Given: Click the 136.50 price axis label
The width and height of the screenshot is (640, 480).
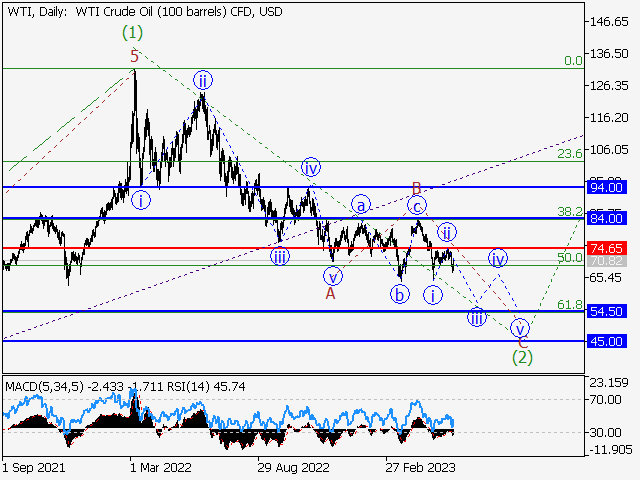Looking at the screenshot, I should (x=610, y=53).
